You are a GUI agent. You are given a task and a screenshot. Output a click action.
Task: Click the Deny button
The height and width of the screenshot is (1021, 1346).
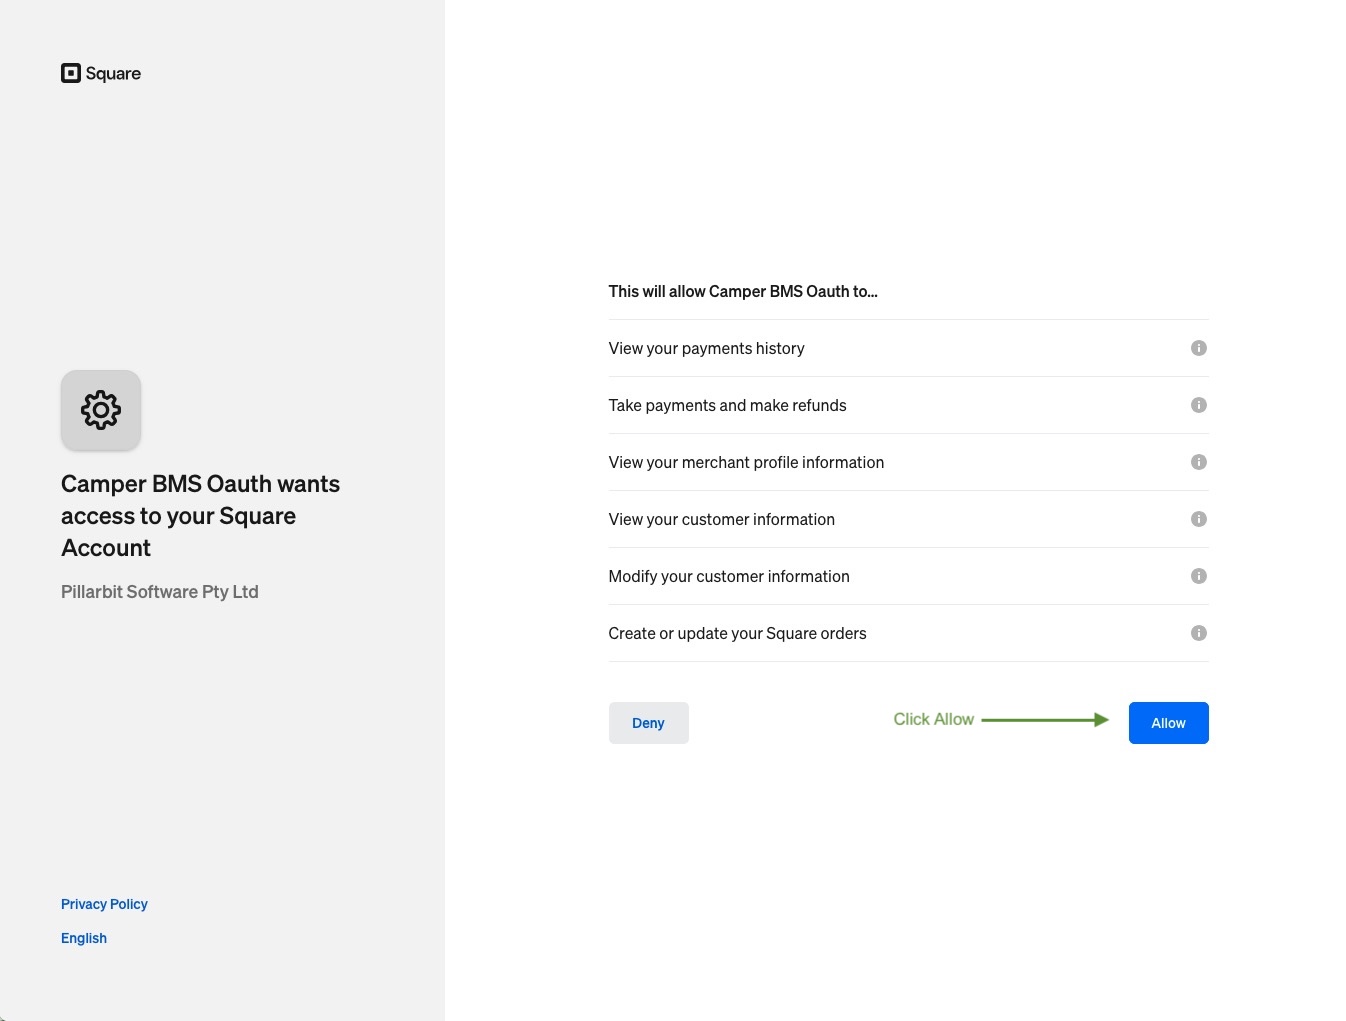pos(648,723)
